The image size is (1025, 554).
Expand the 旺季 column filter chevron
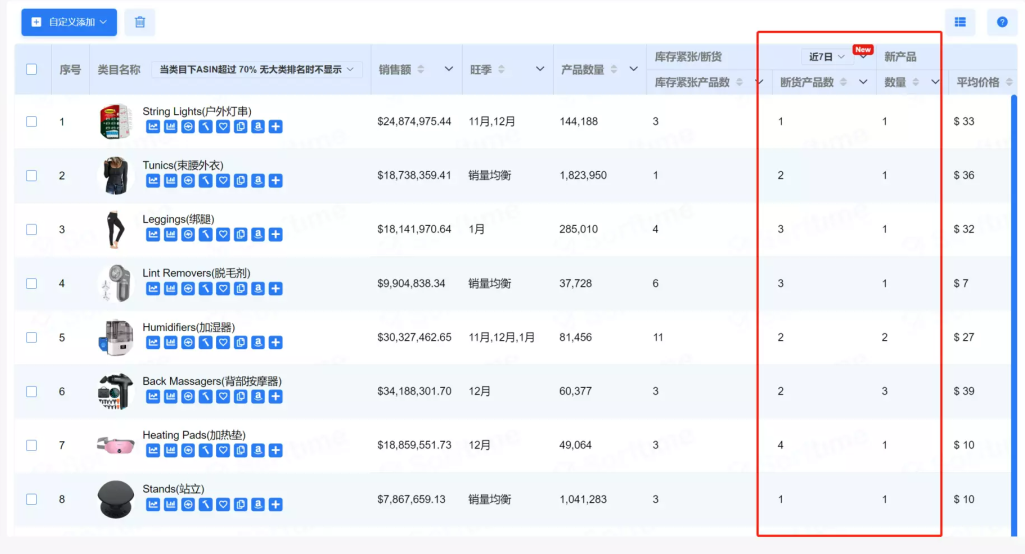click(x=540, y=70)
